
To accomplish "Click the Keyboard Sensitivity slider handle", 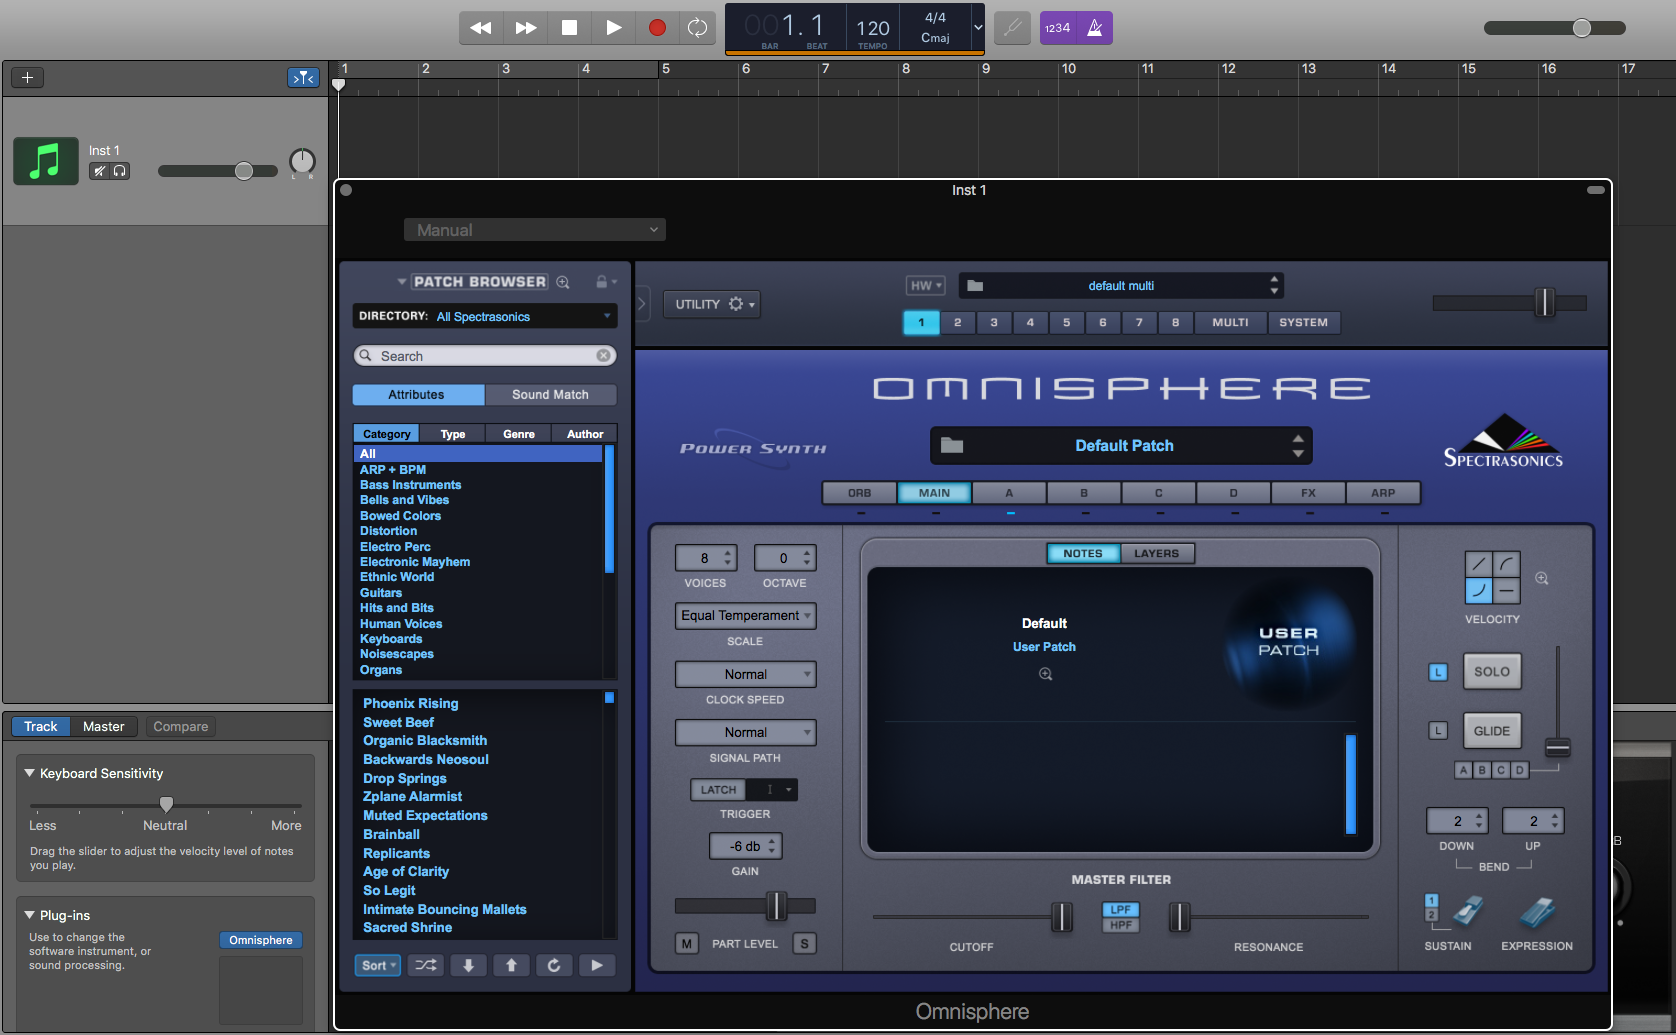I will (x=166, y=804).
